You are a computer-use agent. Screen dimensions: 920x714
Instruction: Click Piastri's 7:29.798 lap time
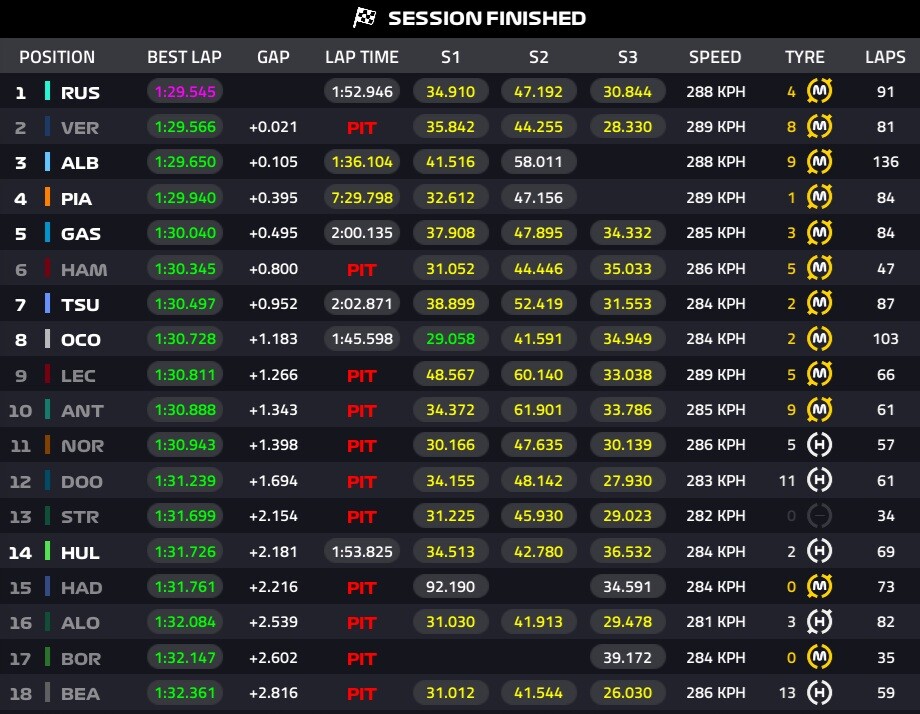pyautogui.click(x=361, y=198)
